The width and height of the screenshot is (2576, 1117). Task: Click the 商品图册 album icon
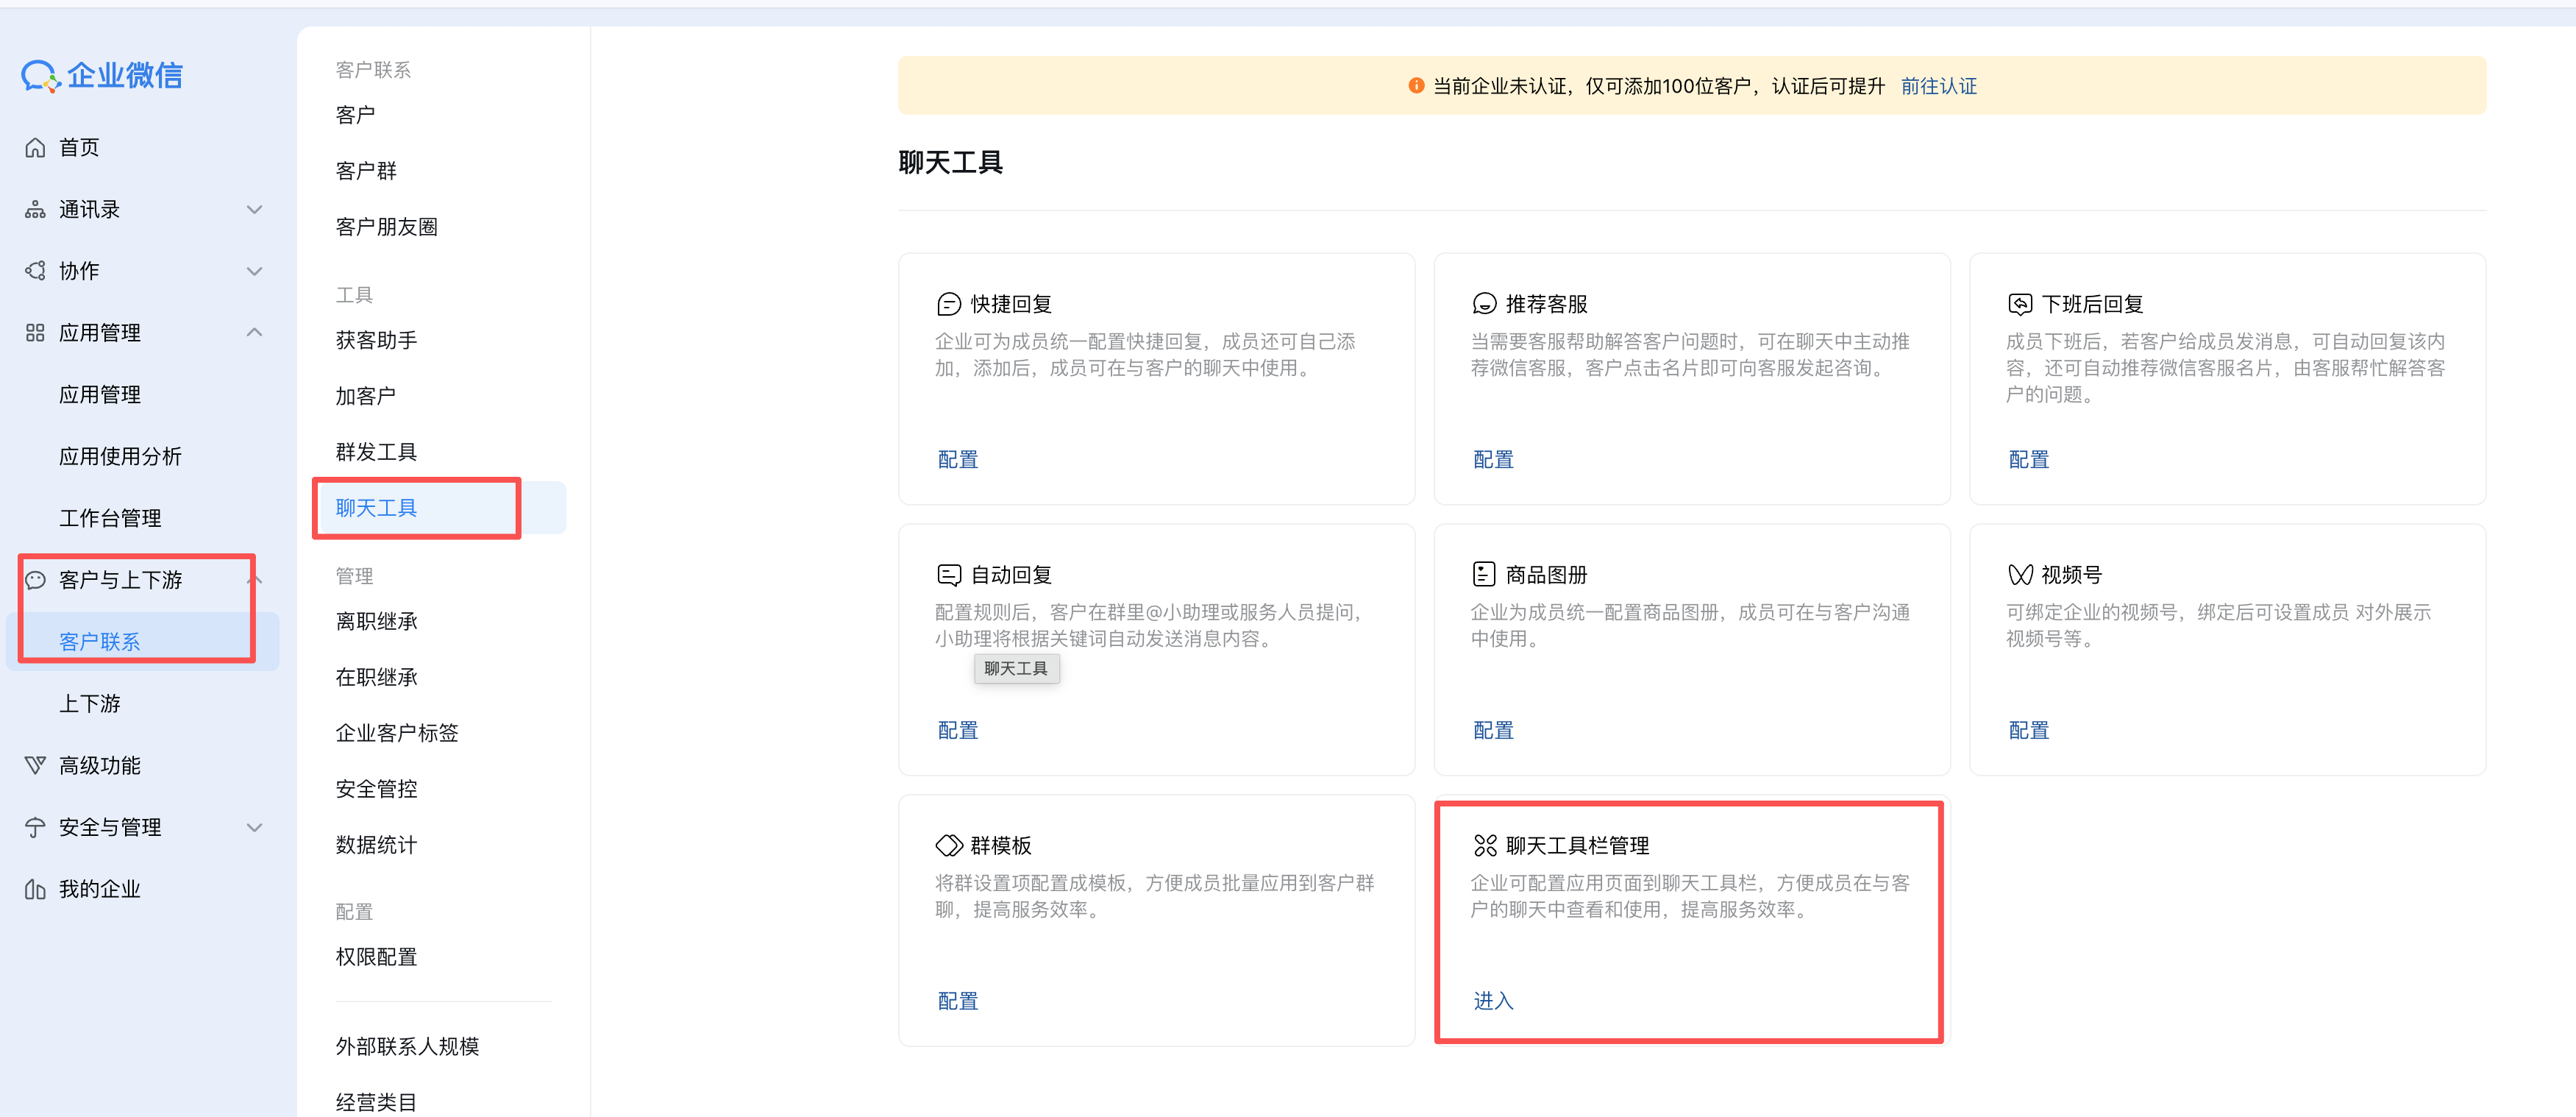tap(1484, 574)
